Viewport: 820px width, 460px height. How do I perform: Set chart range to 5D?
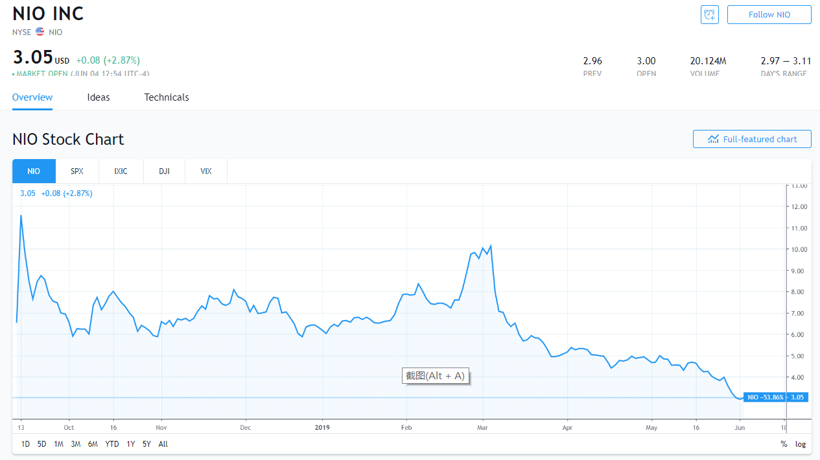pyautogui.click(x=42, y=444)
